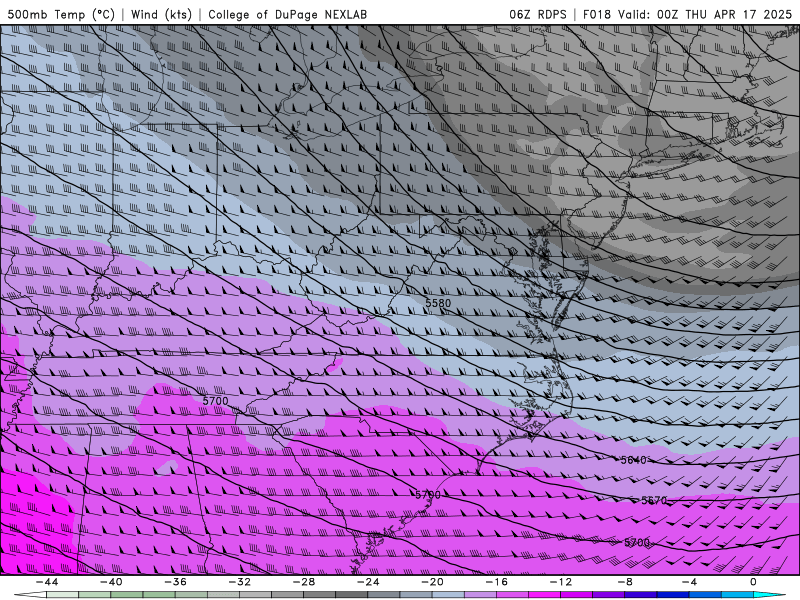This screenshot has height=600, width=800.
Task: Click the -32 color scale label
Action: 240,582
